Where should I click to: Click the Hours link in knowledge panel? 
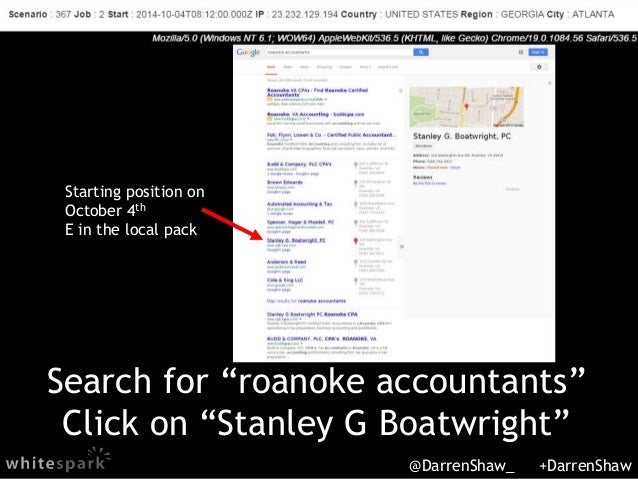(x=456, y=167)
